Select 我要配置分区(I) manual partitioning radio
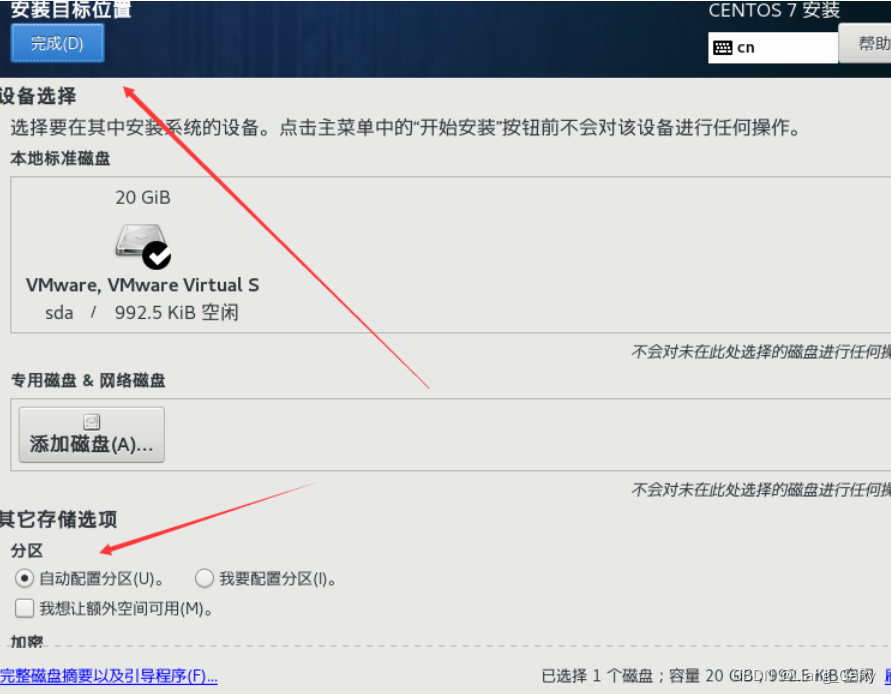 tap(204, 579)
